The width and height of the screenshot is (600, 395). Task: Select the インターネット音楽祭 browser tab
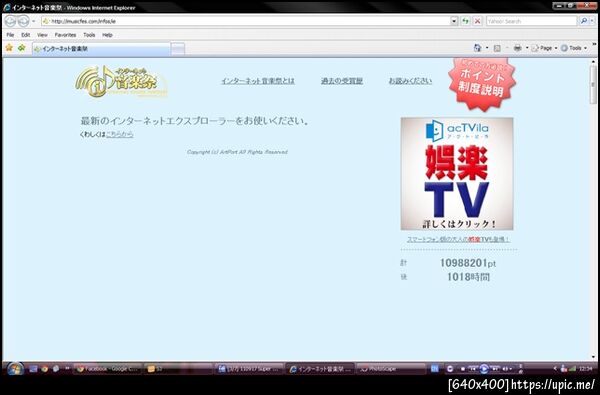(101, 49)
